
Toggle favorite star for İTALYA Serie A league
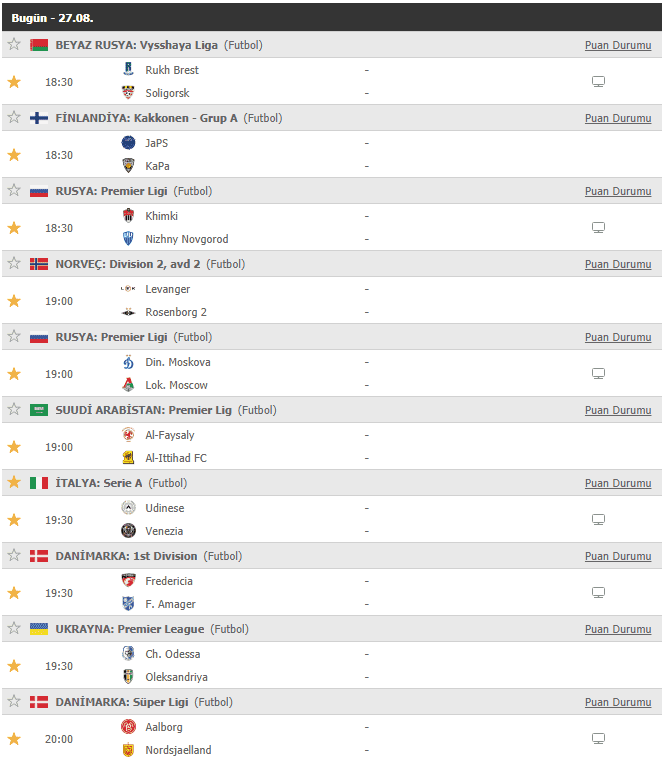coord(14,482)
